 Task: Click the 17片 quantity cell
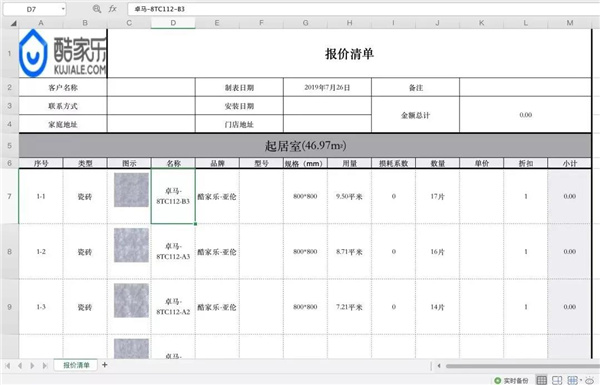pyautogui.click(x=437, y=196)
